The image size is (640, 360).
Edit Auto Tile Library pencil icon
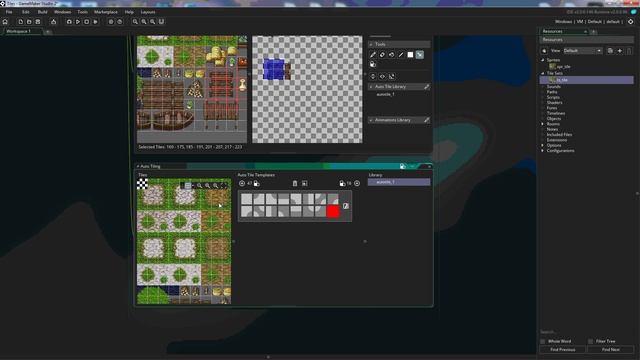(x=427, y=87)
